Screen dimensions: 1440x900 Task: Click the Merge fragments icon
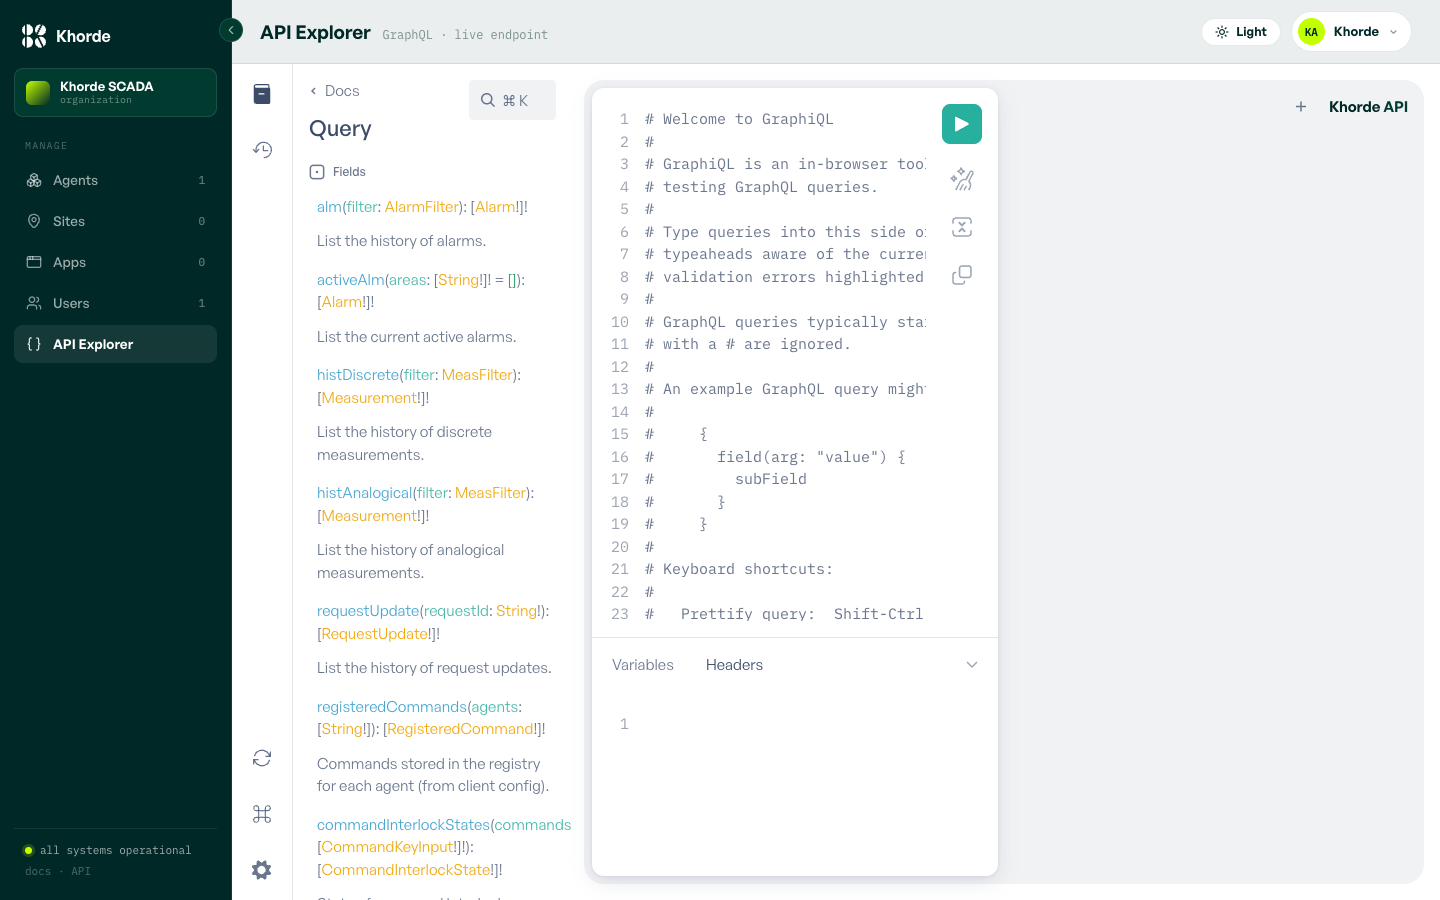point(962,227)
